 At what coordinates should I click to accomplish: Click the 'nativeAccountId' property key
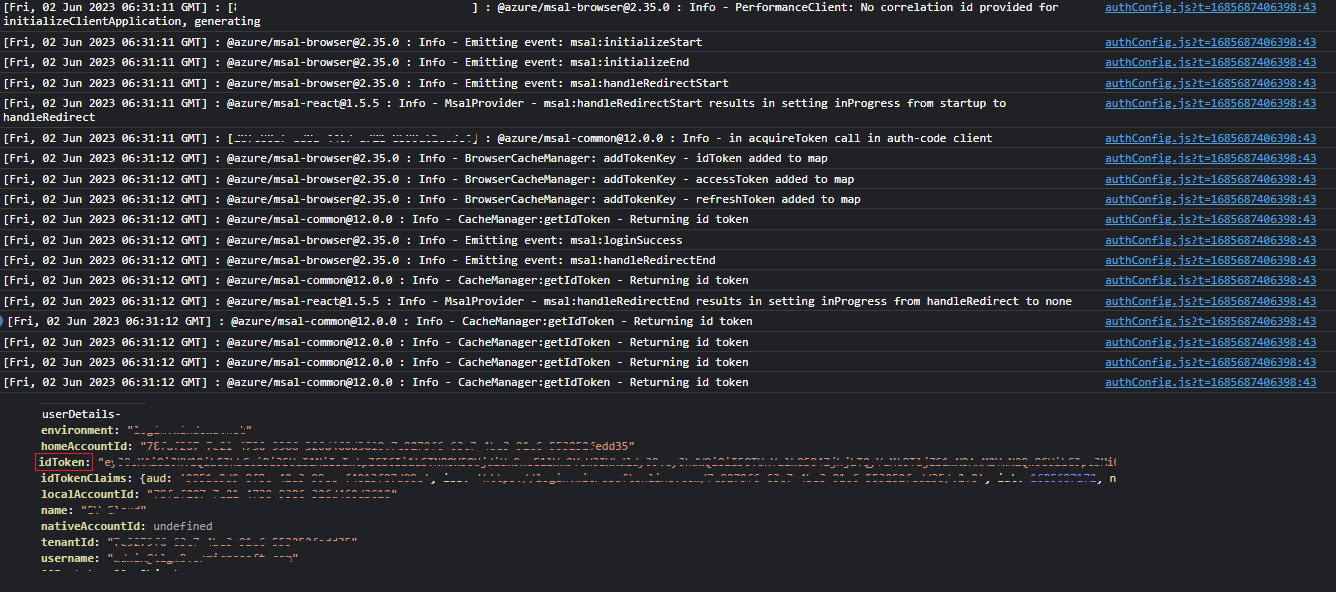tap(93, 526)
